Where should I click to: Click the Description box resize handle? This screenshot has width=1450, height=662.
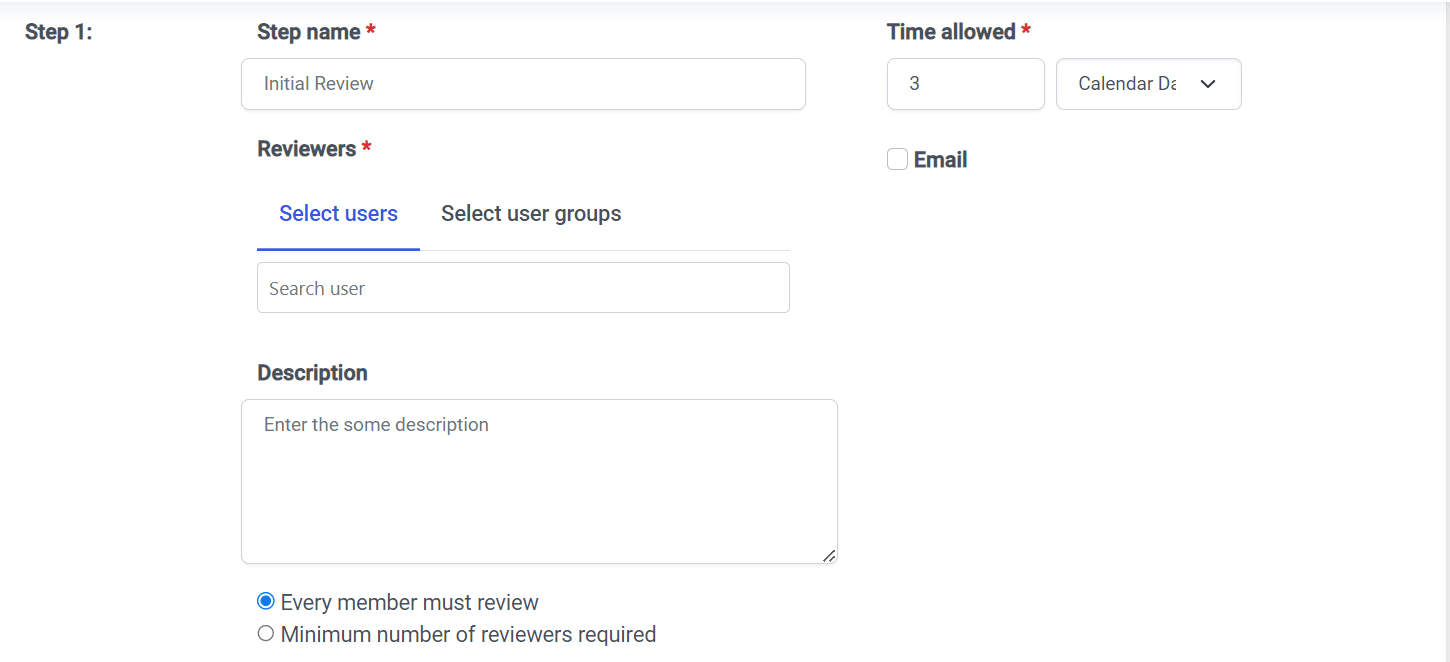tap(829, 555)
